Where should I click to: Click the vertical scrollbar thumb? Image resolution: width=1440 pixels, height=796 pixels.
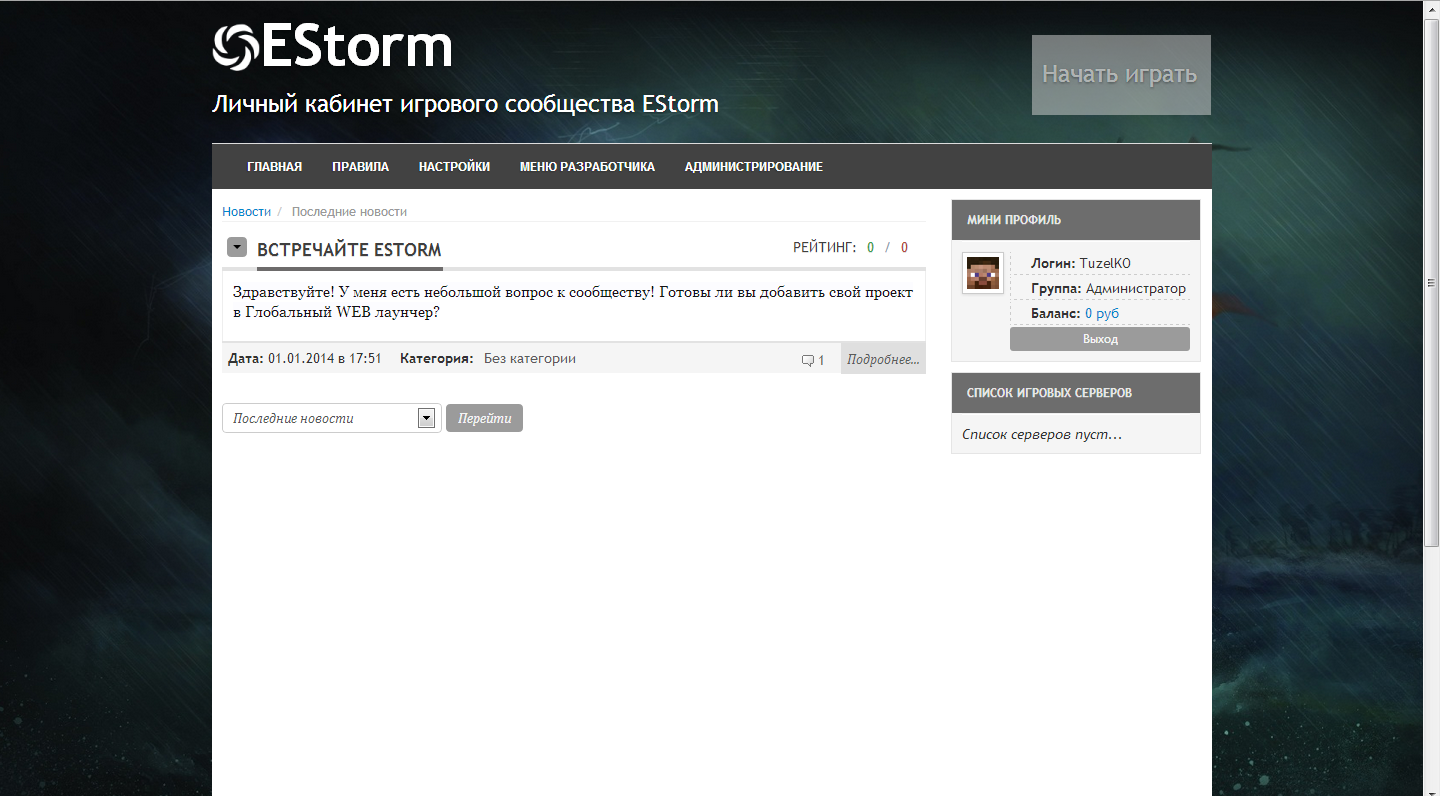pos(1432,282)
